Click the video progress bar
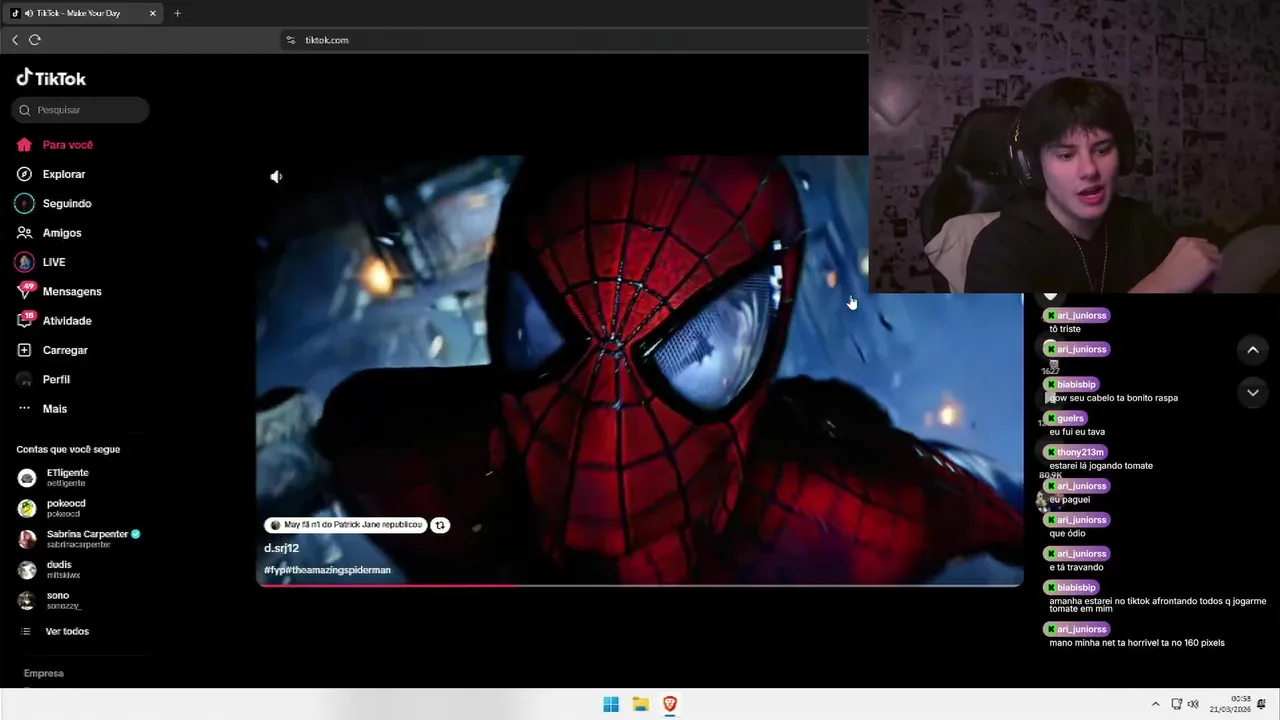 tap(640, 584)
